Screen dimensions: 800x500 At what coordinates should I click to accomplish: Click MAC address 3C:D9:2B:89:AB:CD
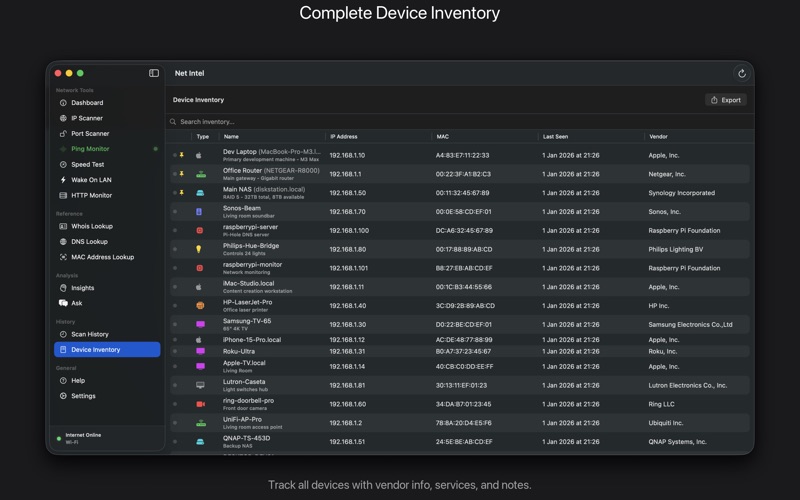click(x=465, y=306)
